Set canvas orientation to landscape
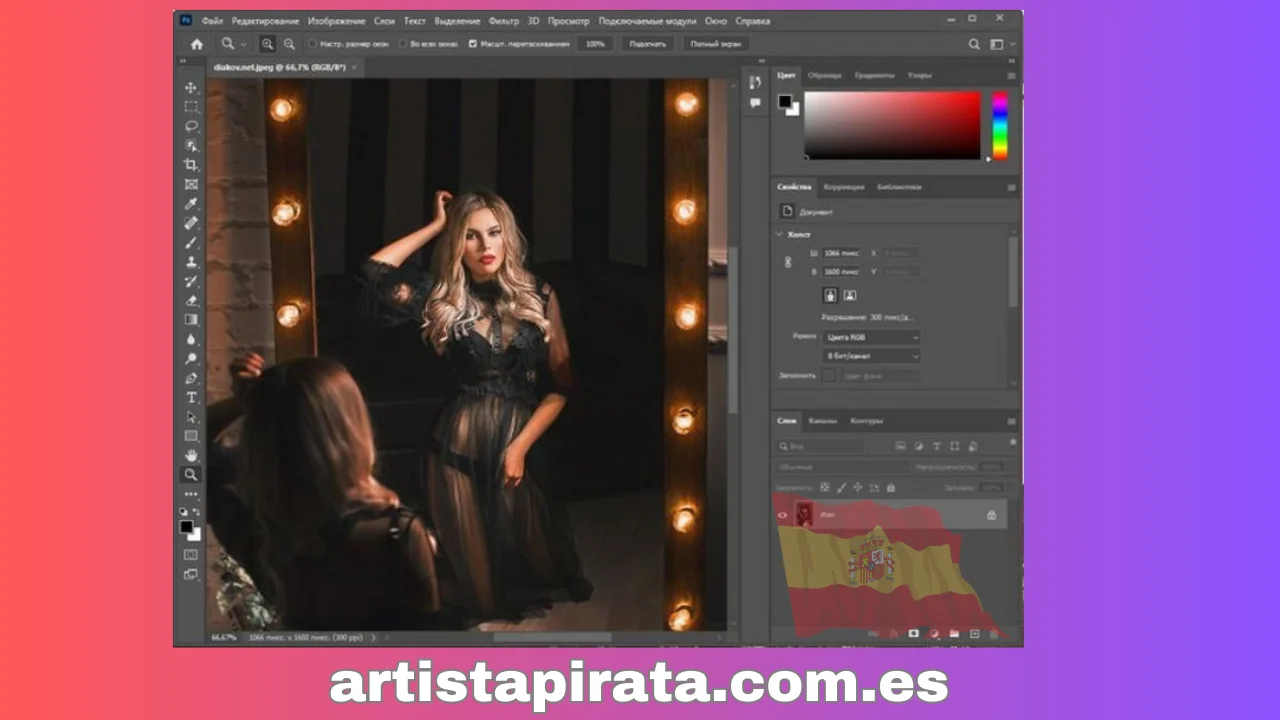 (849, 295)
